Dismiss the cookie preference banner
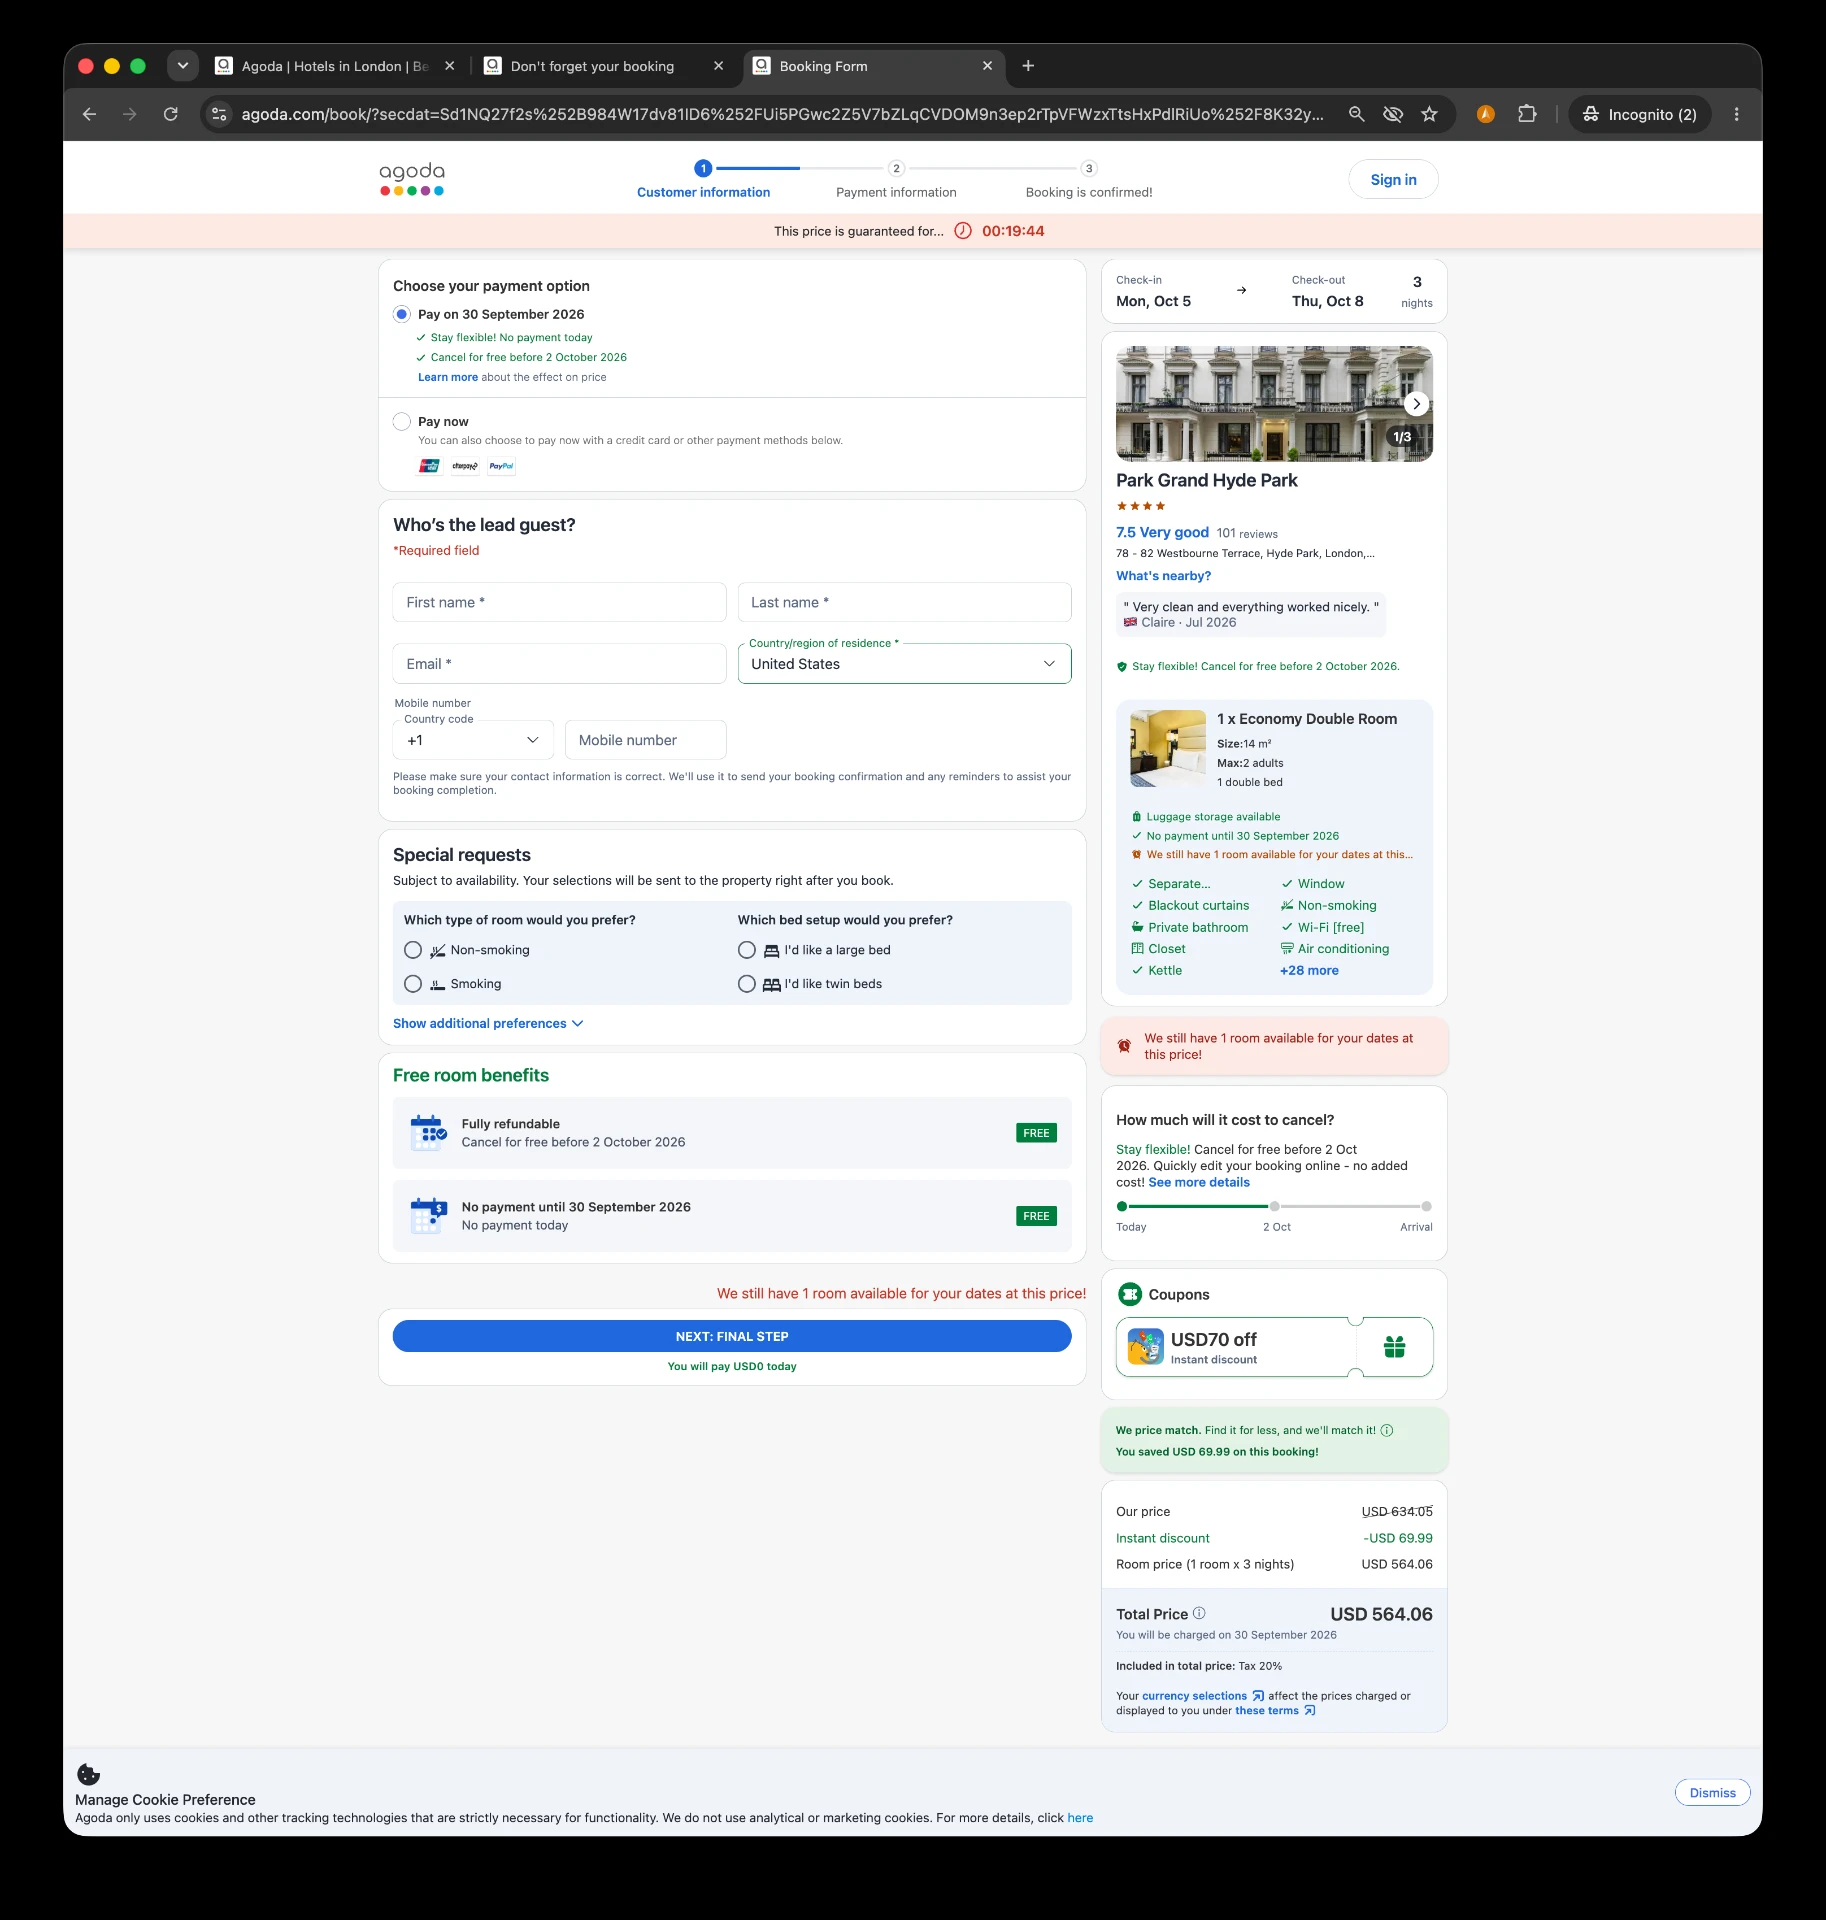 pos(1712,1793)
